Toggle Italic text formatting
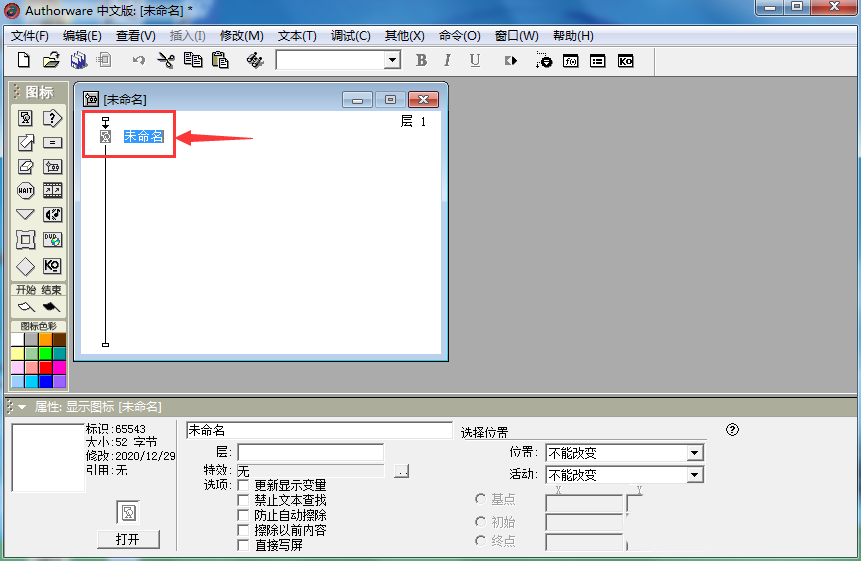This screenshot has height=561, width=861. [x=448, y=60]
